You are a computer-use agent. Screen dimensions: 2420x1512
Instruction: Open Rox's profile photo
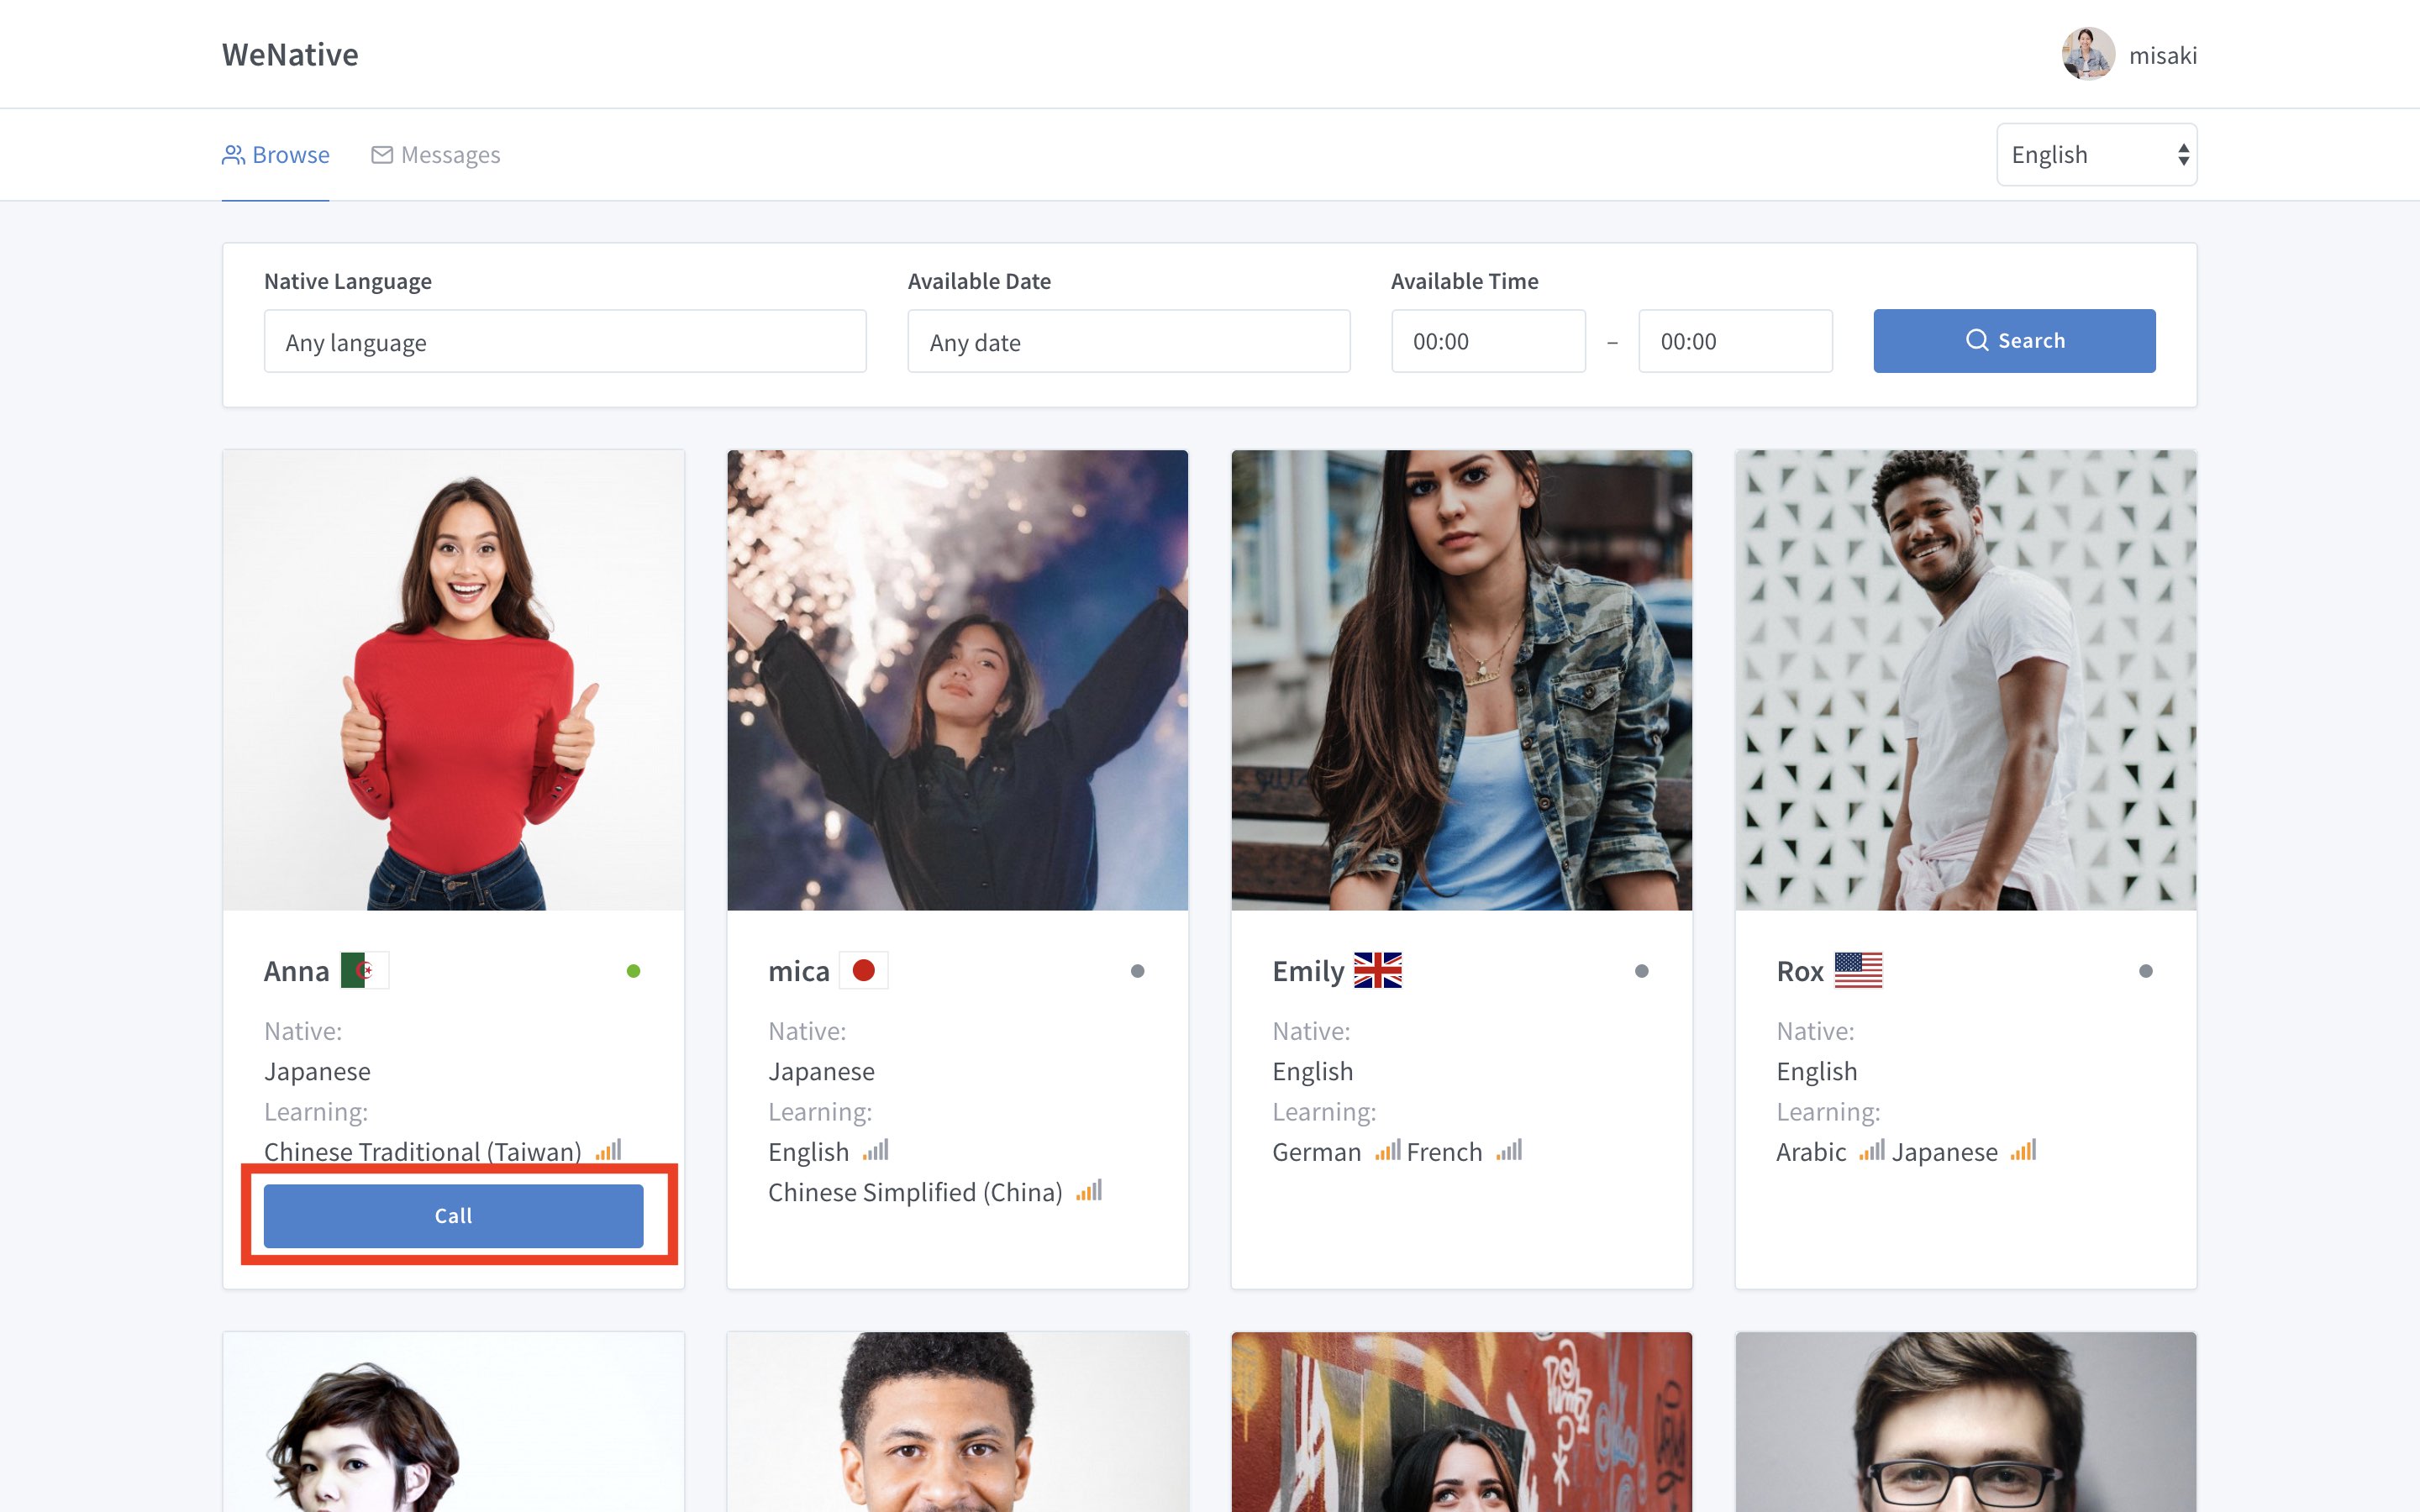coord(1965,680)
